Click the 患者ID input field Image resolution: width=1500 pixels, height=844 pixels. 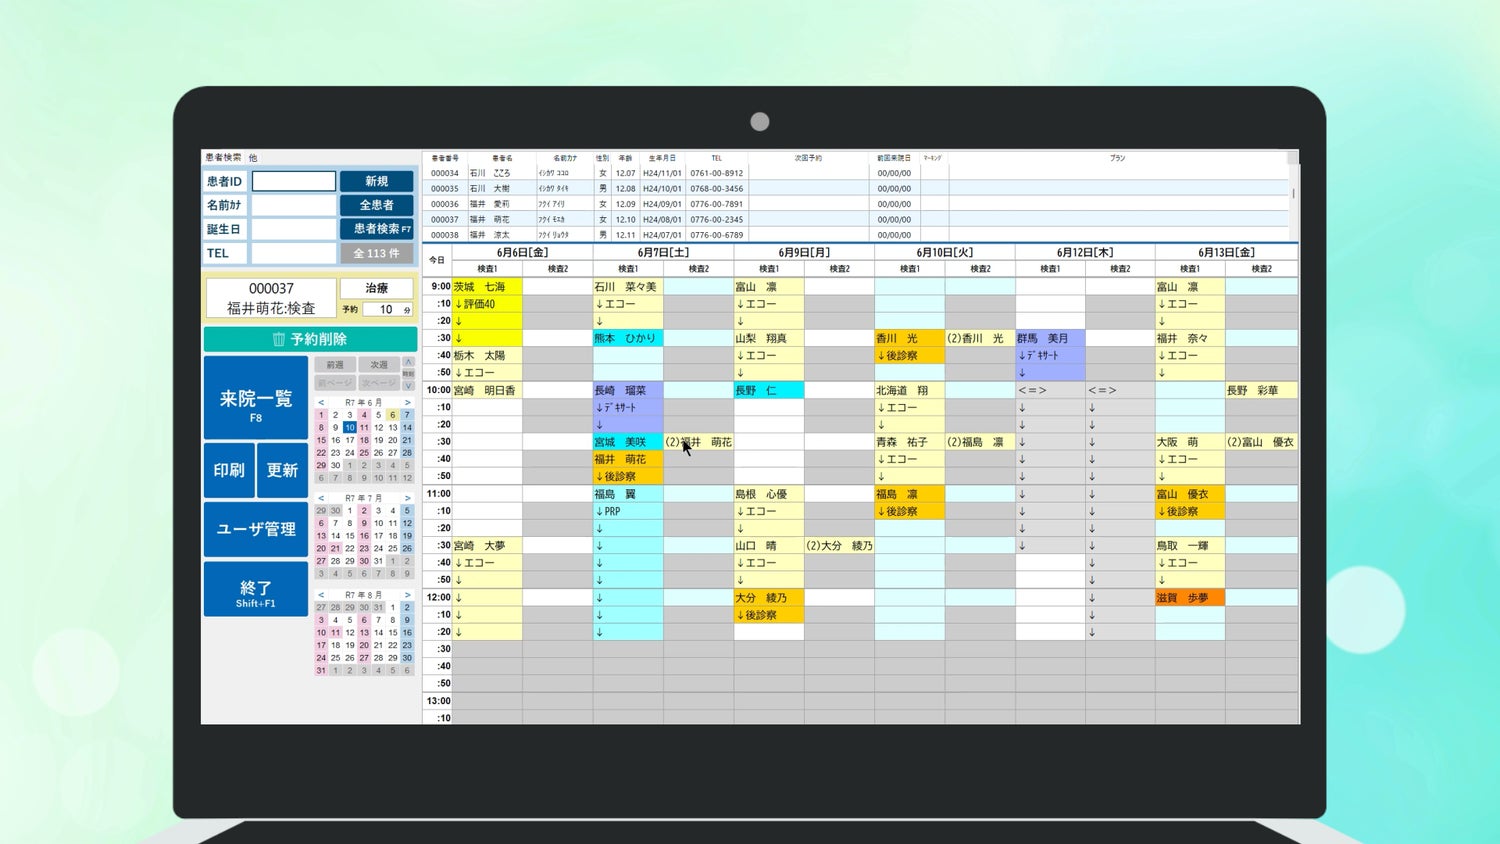(x=294, y=181)
